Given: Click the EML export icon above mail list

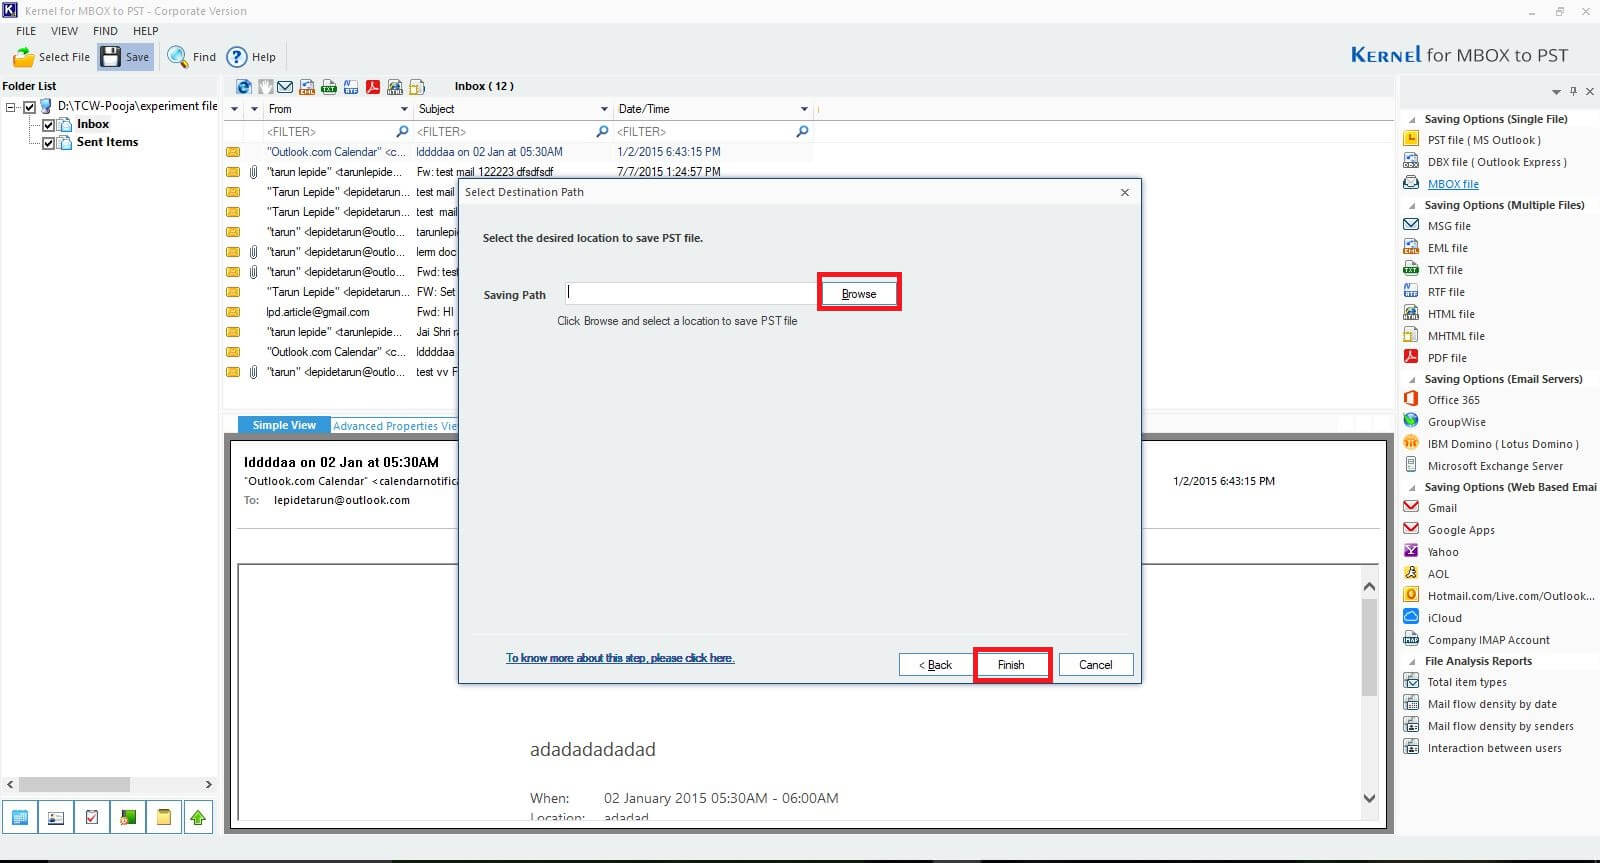Looking at the screenshot, I should [307, 87].
